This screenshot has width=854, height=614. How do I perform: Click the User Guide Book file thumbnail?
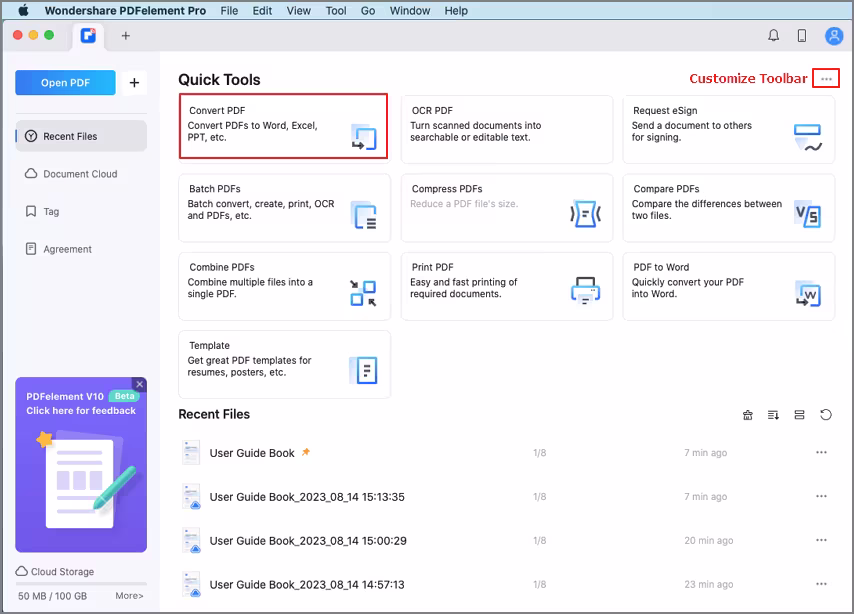[x=191, y=453]
